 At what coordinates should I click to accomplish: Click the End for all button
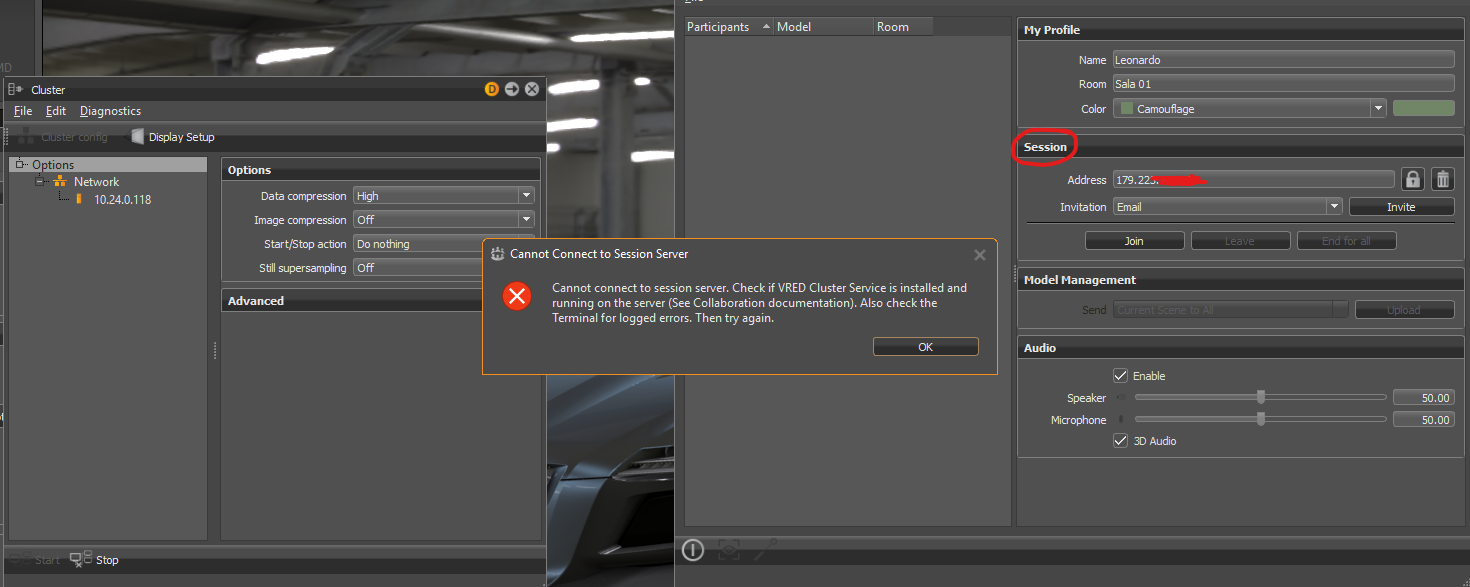click(1346, 241)
